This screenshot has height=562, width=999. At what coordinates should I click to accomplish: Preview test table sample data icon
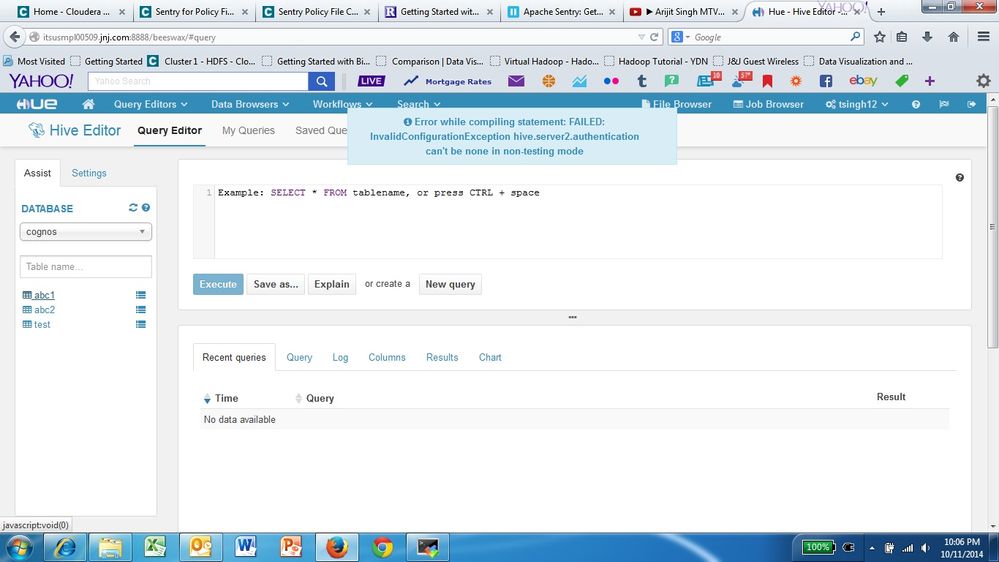(x=141, y=324)
